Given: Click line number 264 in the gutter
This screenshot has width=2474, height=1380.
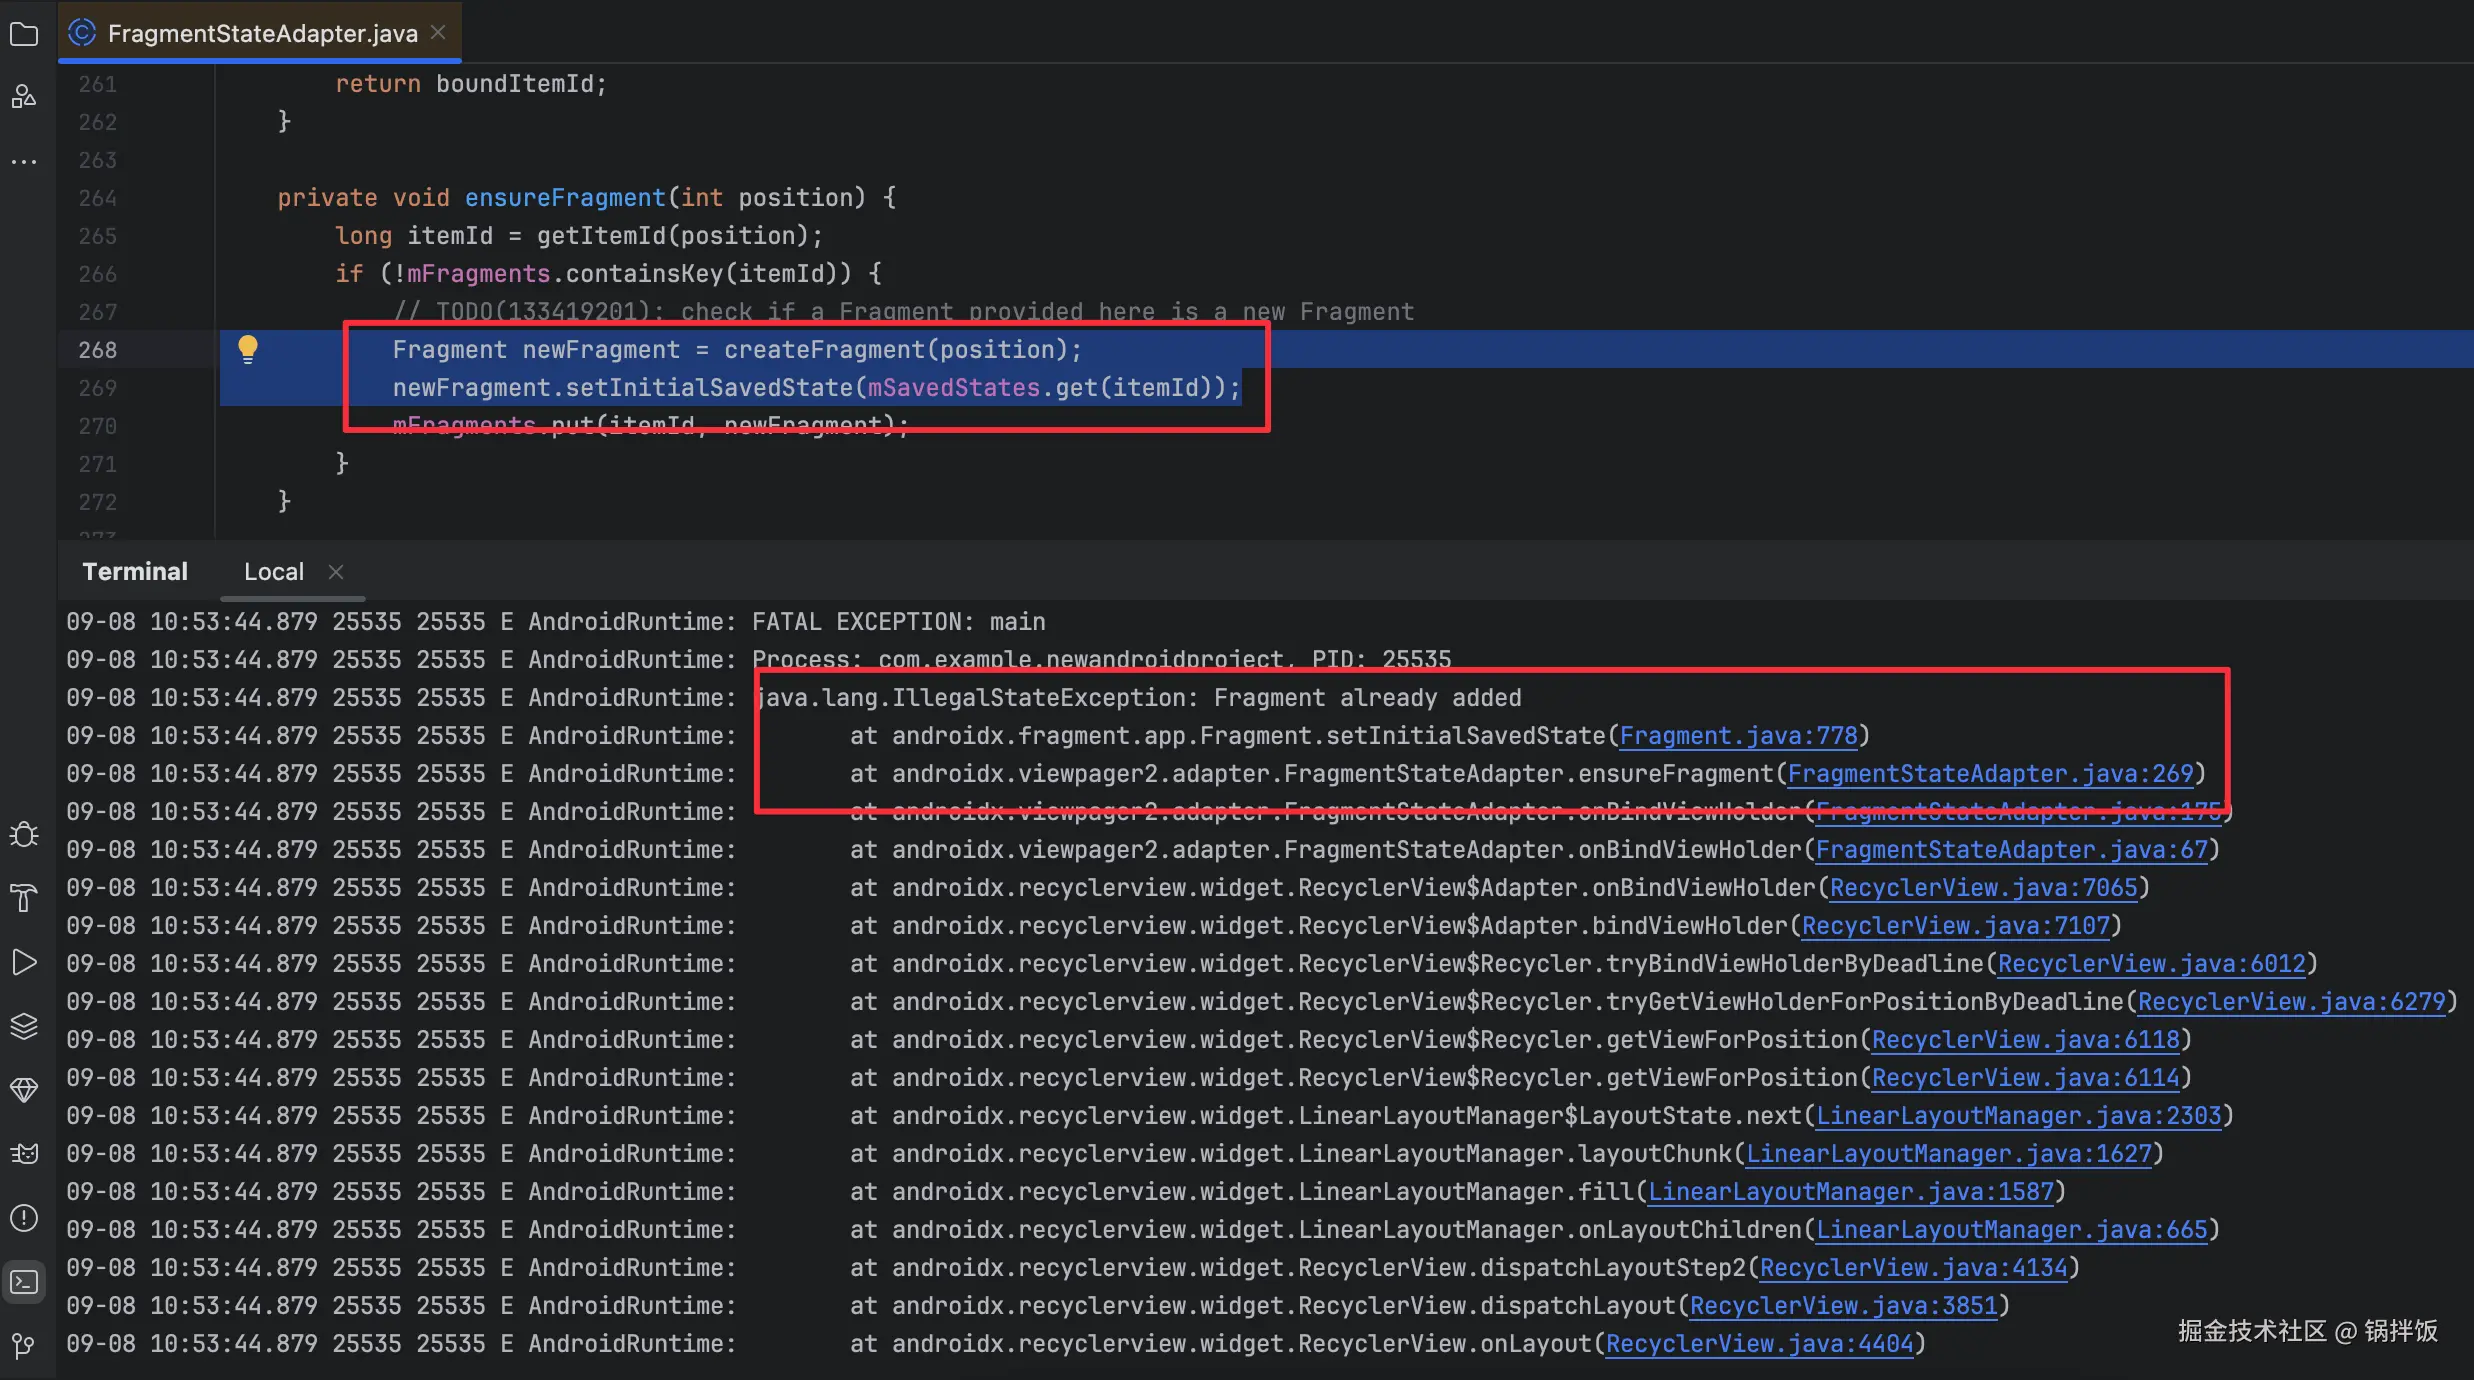Looking at the screenshot, I should (x=98, y=198).
